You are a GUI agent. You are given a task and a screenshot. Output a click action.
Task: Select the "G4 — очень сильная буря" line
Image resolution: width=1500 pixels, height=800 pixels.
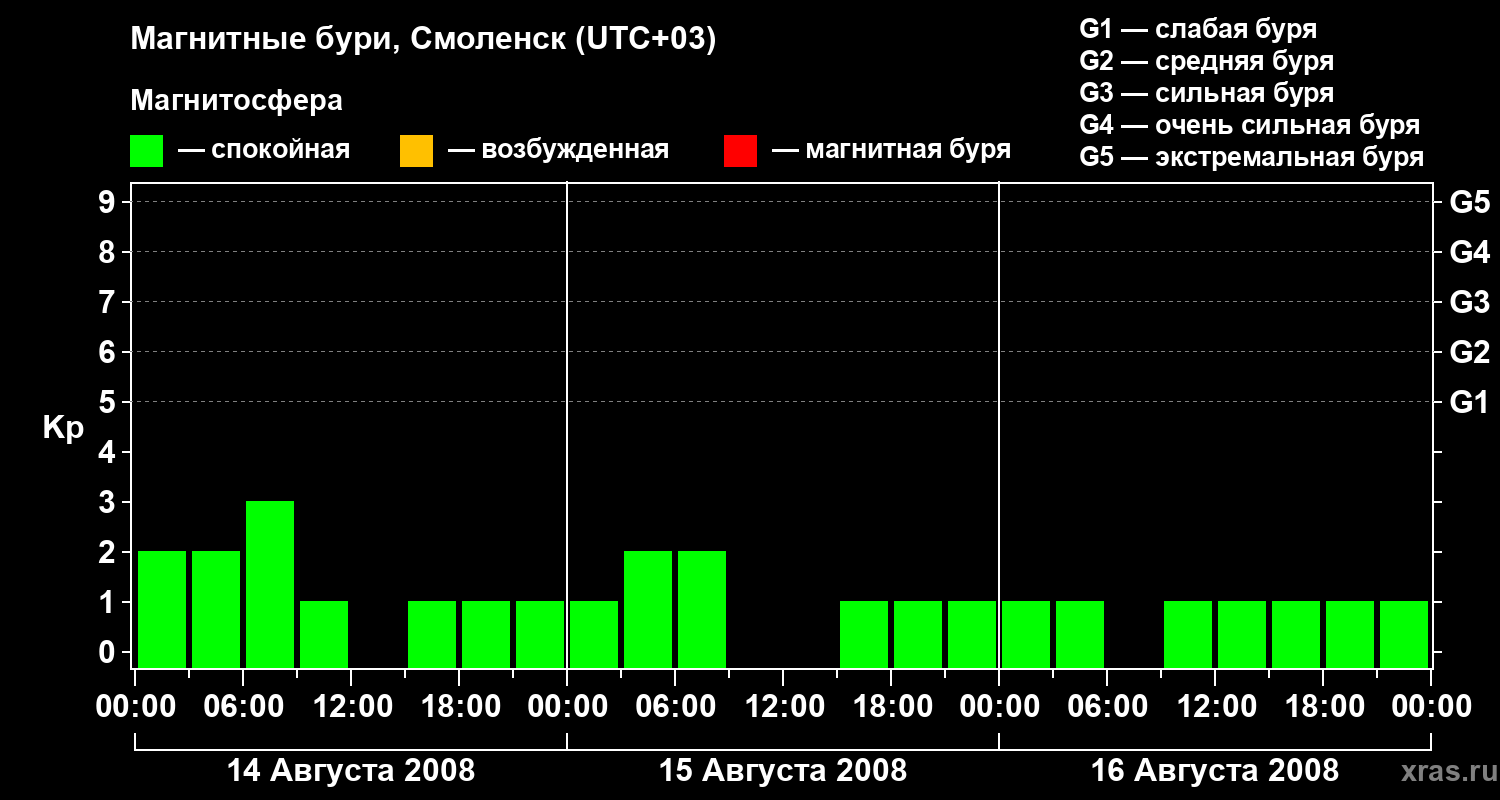pyautogui.click(x=1250, y=125)
